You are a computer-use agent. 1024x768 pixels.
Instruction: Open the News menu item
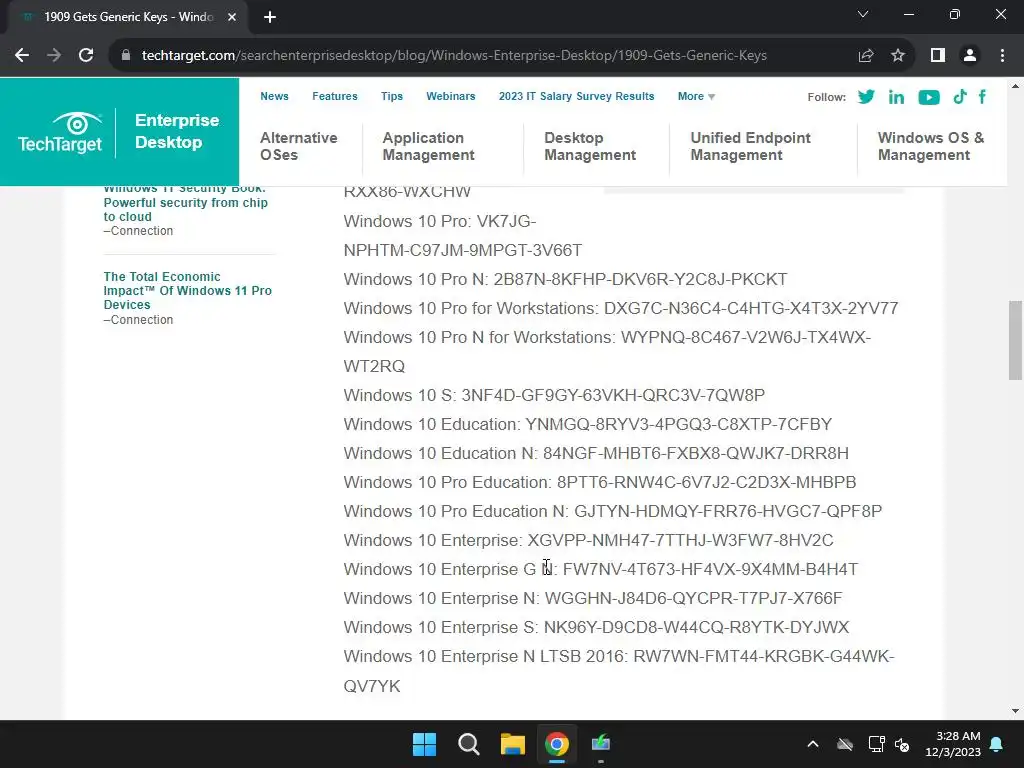click(x=274, y=96)
